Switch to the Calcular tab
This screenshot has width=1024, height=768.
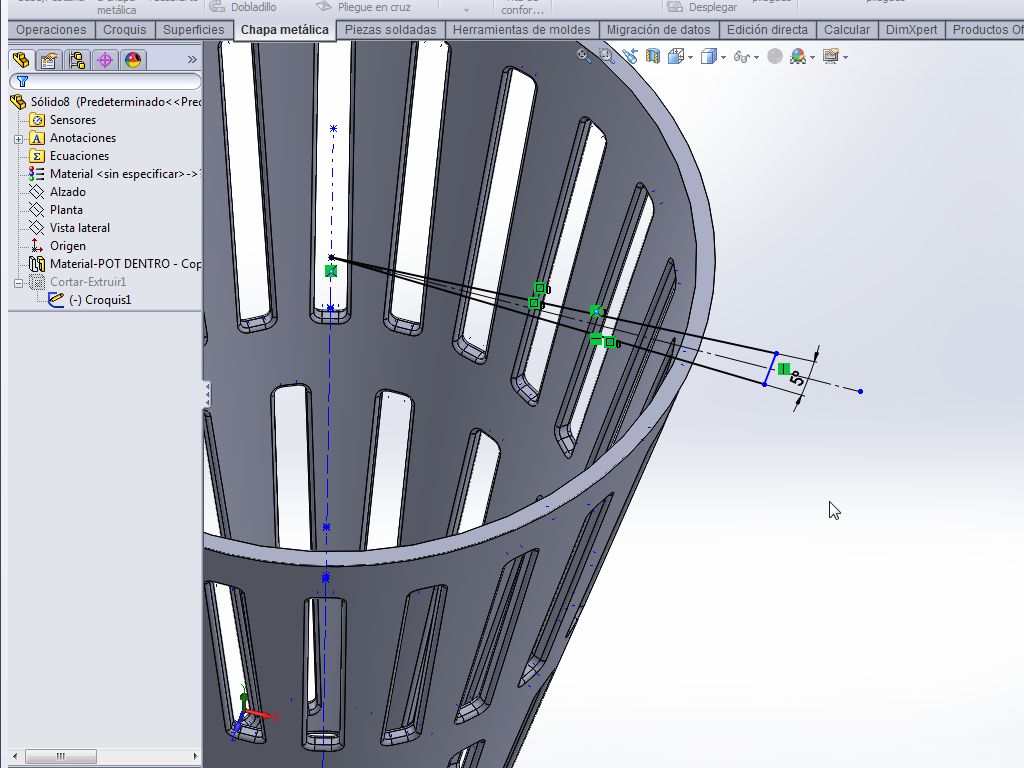click(846, 30)
